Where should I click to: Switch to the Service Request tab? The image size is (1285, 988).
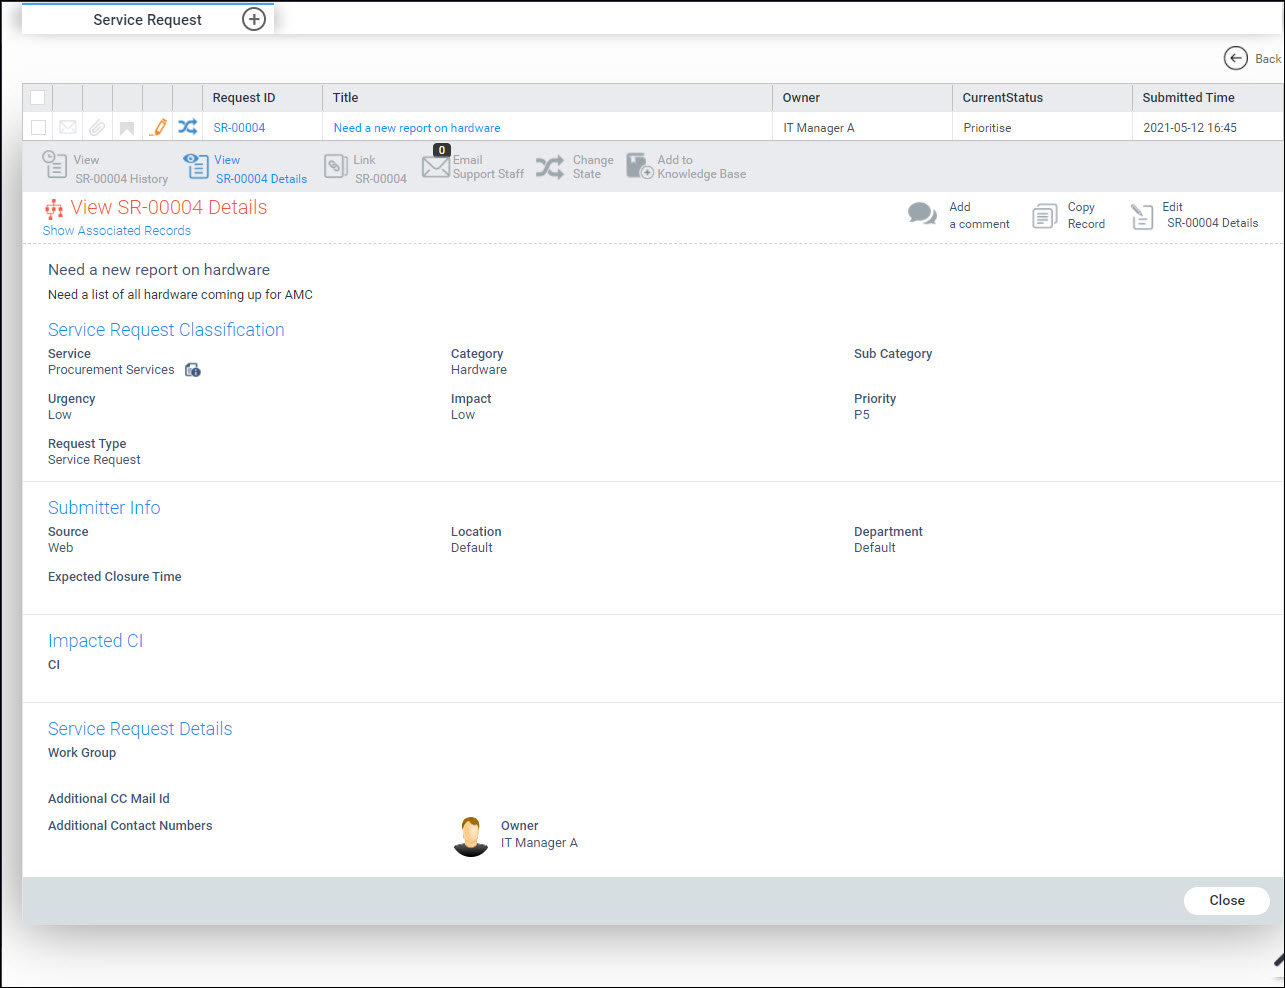coord(147,20)
